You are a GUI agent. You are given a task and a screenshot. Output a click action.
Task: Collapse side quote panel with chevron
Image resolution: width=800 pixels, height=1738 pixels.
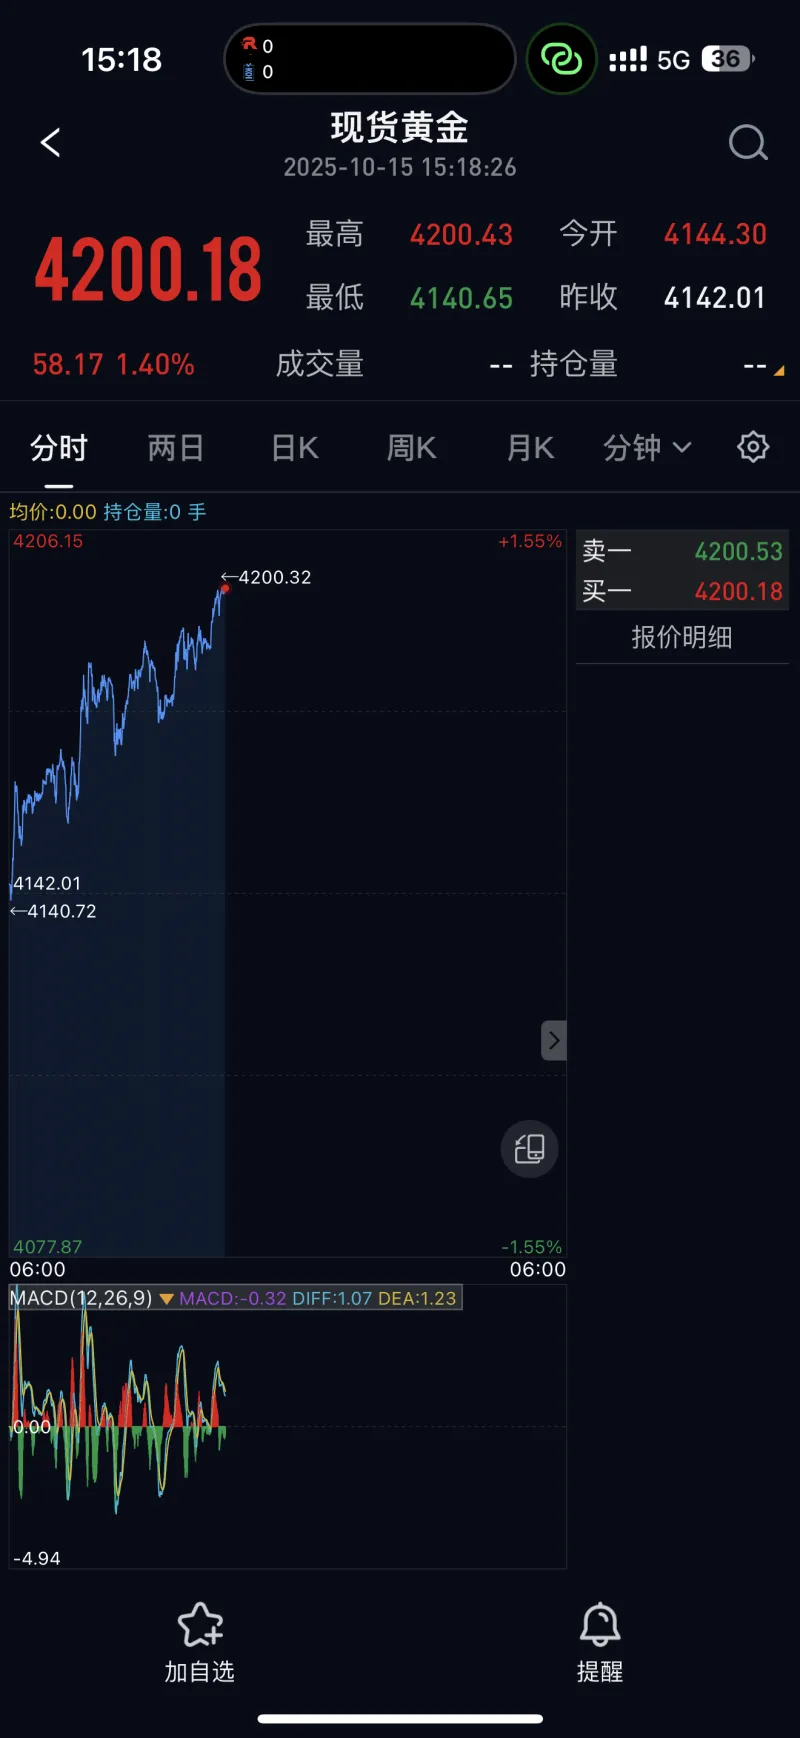[x=554, y=1041]
